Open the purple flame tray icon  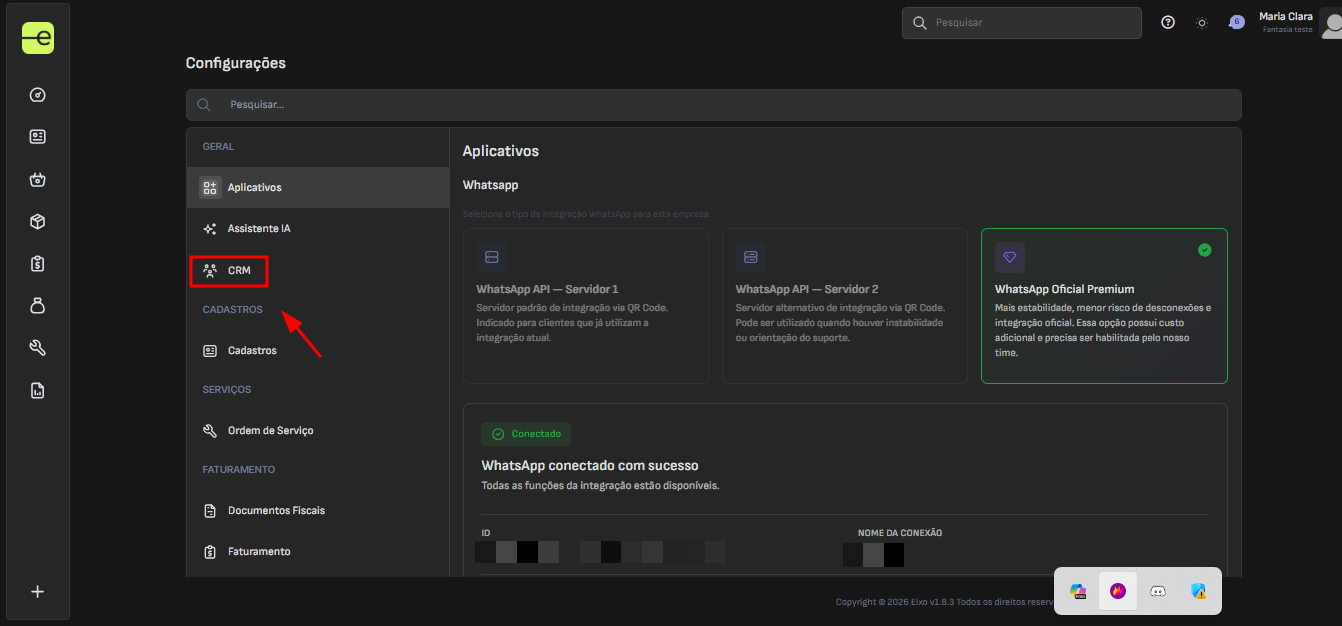(1118, 591)
